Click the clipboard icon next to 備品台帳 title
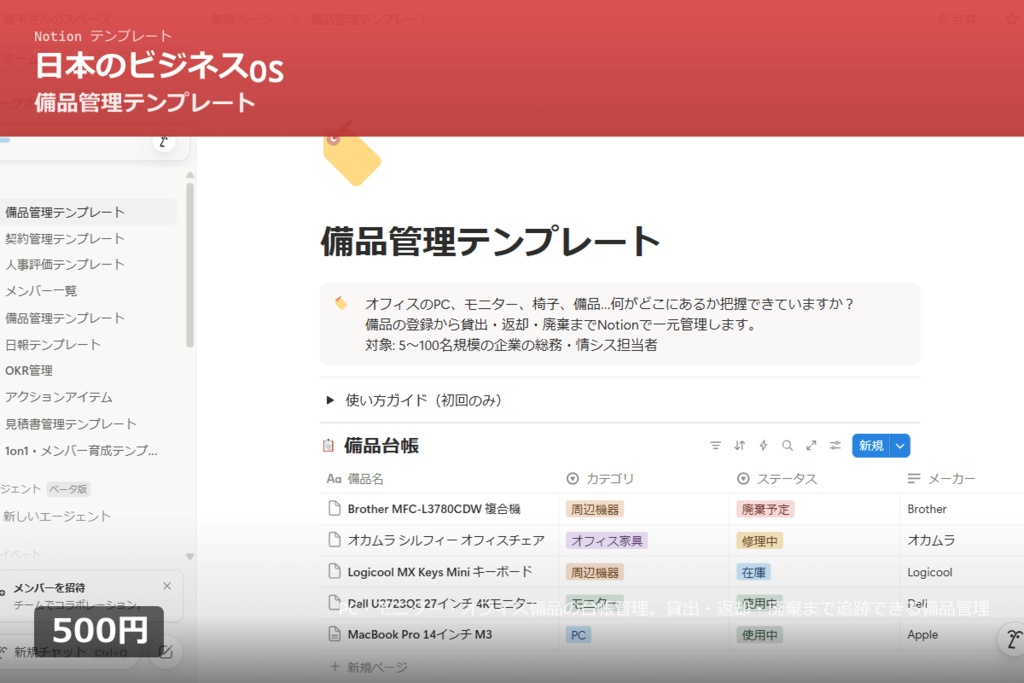Viewport: 1024px width, 683px height. [x=330, y=445]
